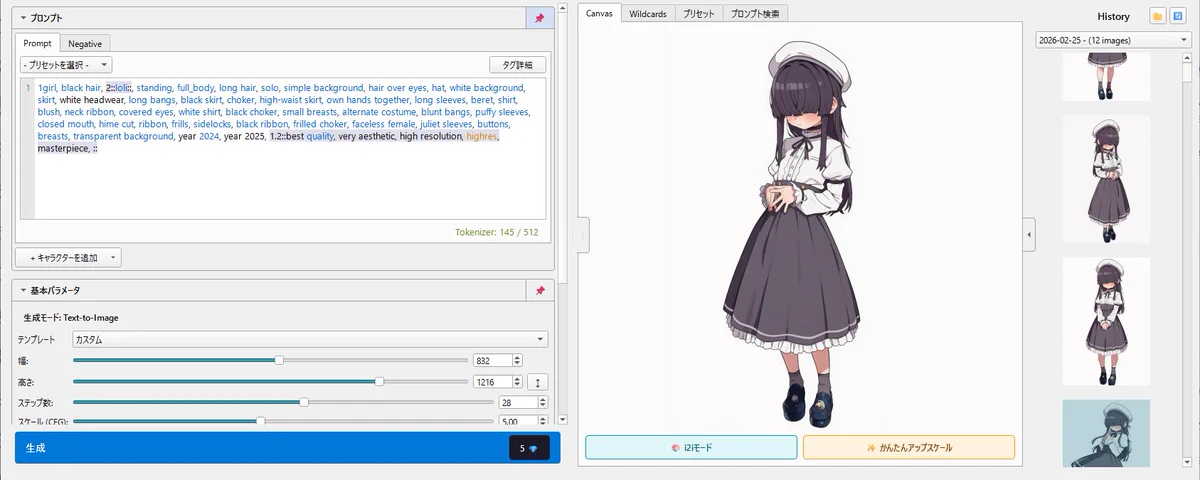
Task: Open the history folder icon
Action: click(1157, 16)
